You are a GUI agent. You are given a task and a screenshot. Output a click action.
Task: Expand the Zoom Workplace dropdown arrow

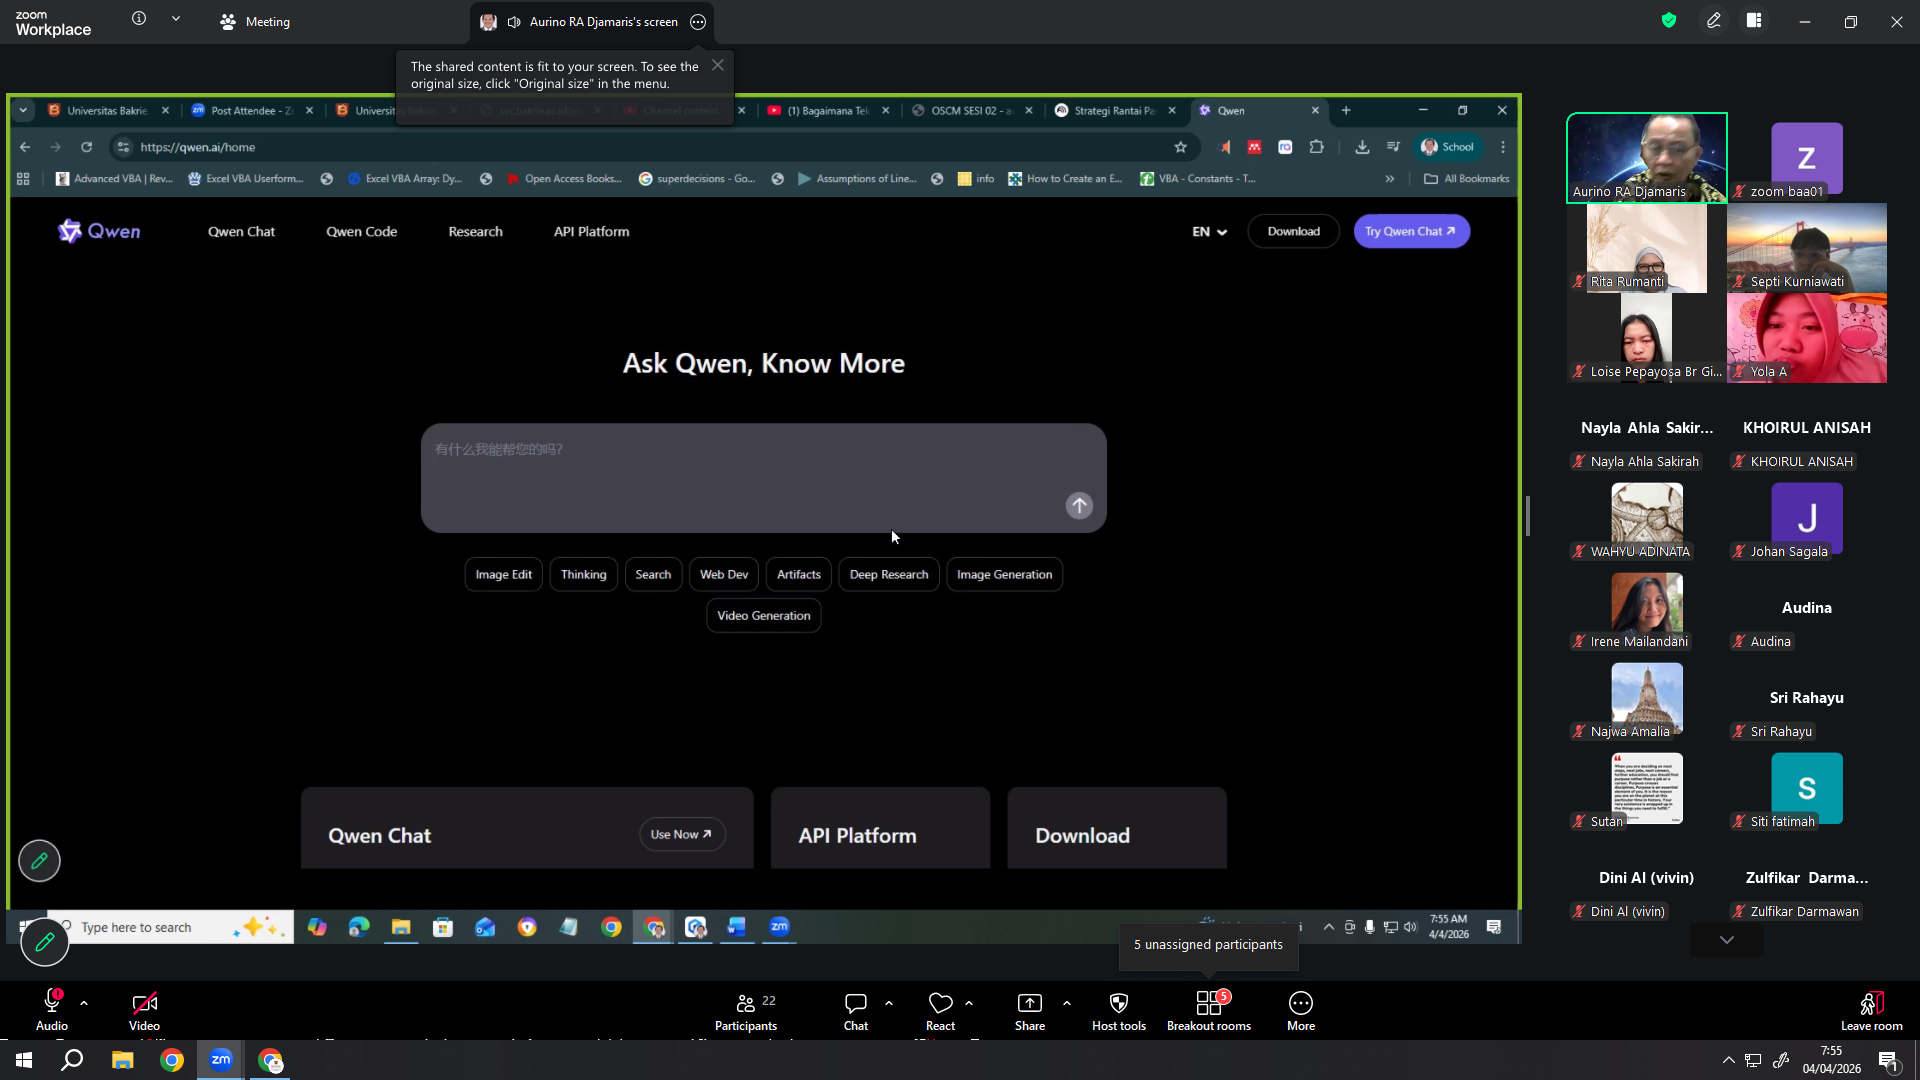click(x=176, y=19)
